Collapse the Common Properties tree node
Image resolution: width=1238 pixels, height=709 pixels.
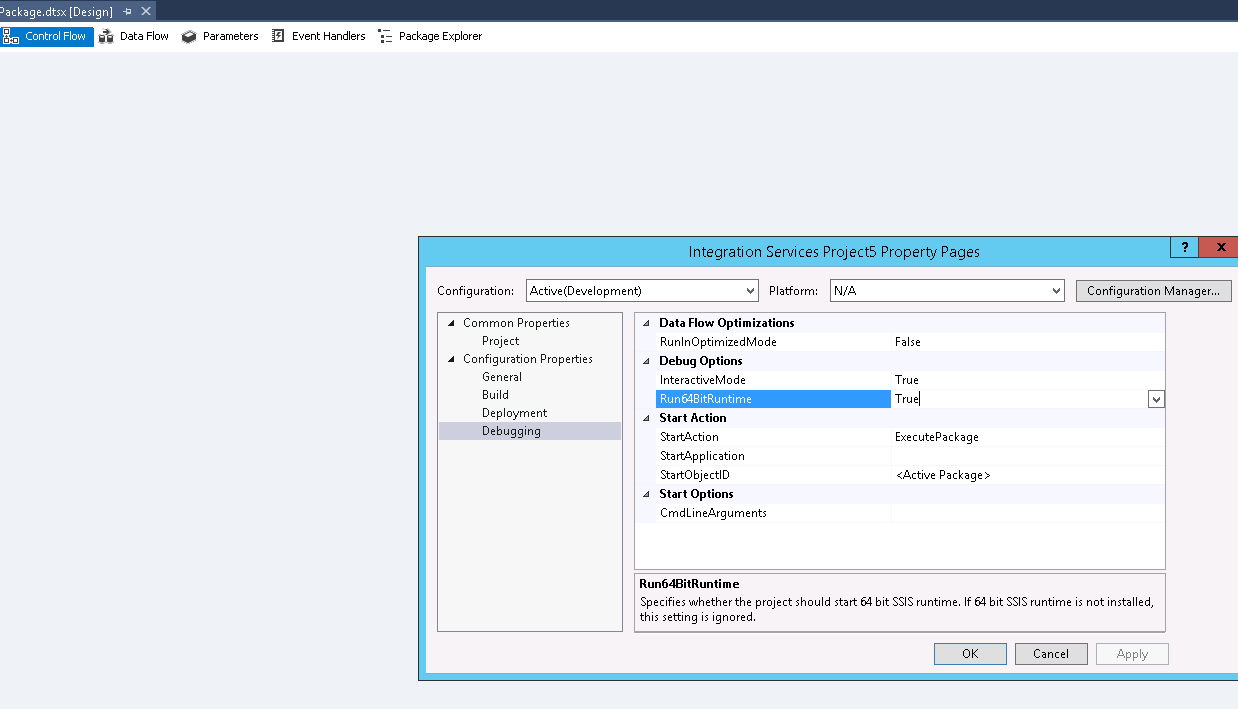tap(451, 323)
